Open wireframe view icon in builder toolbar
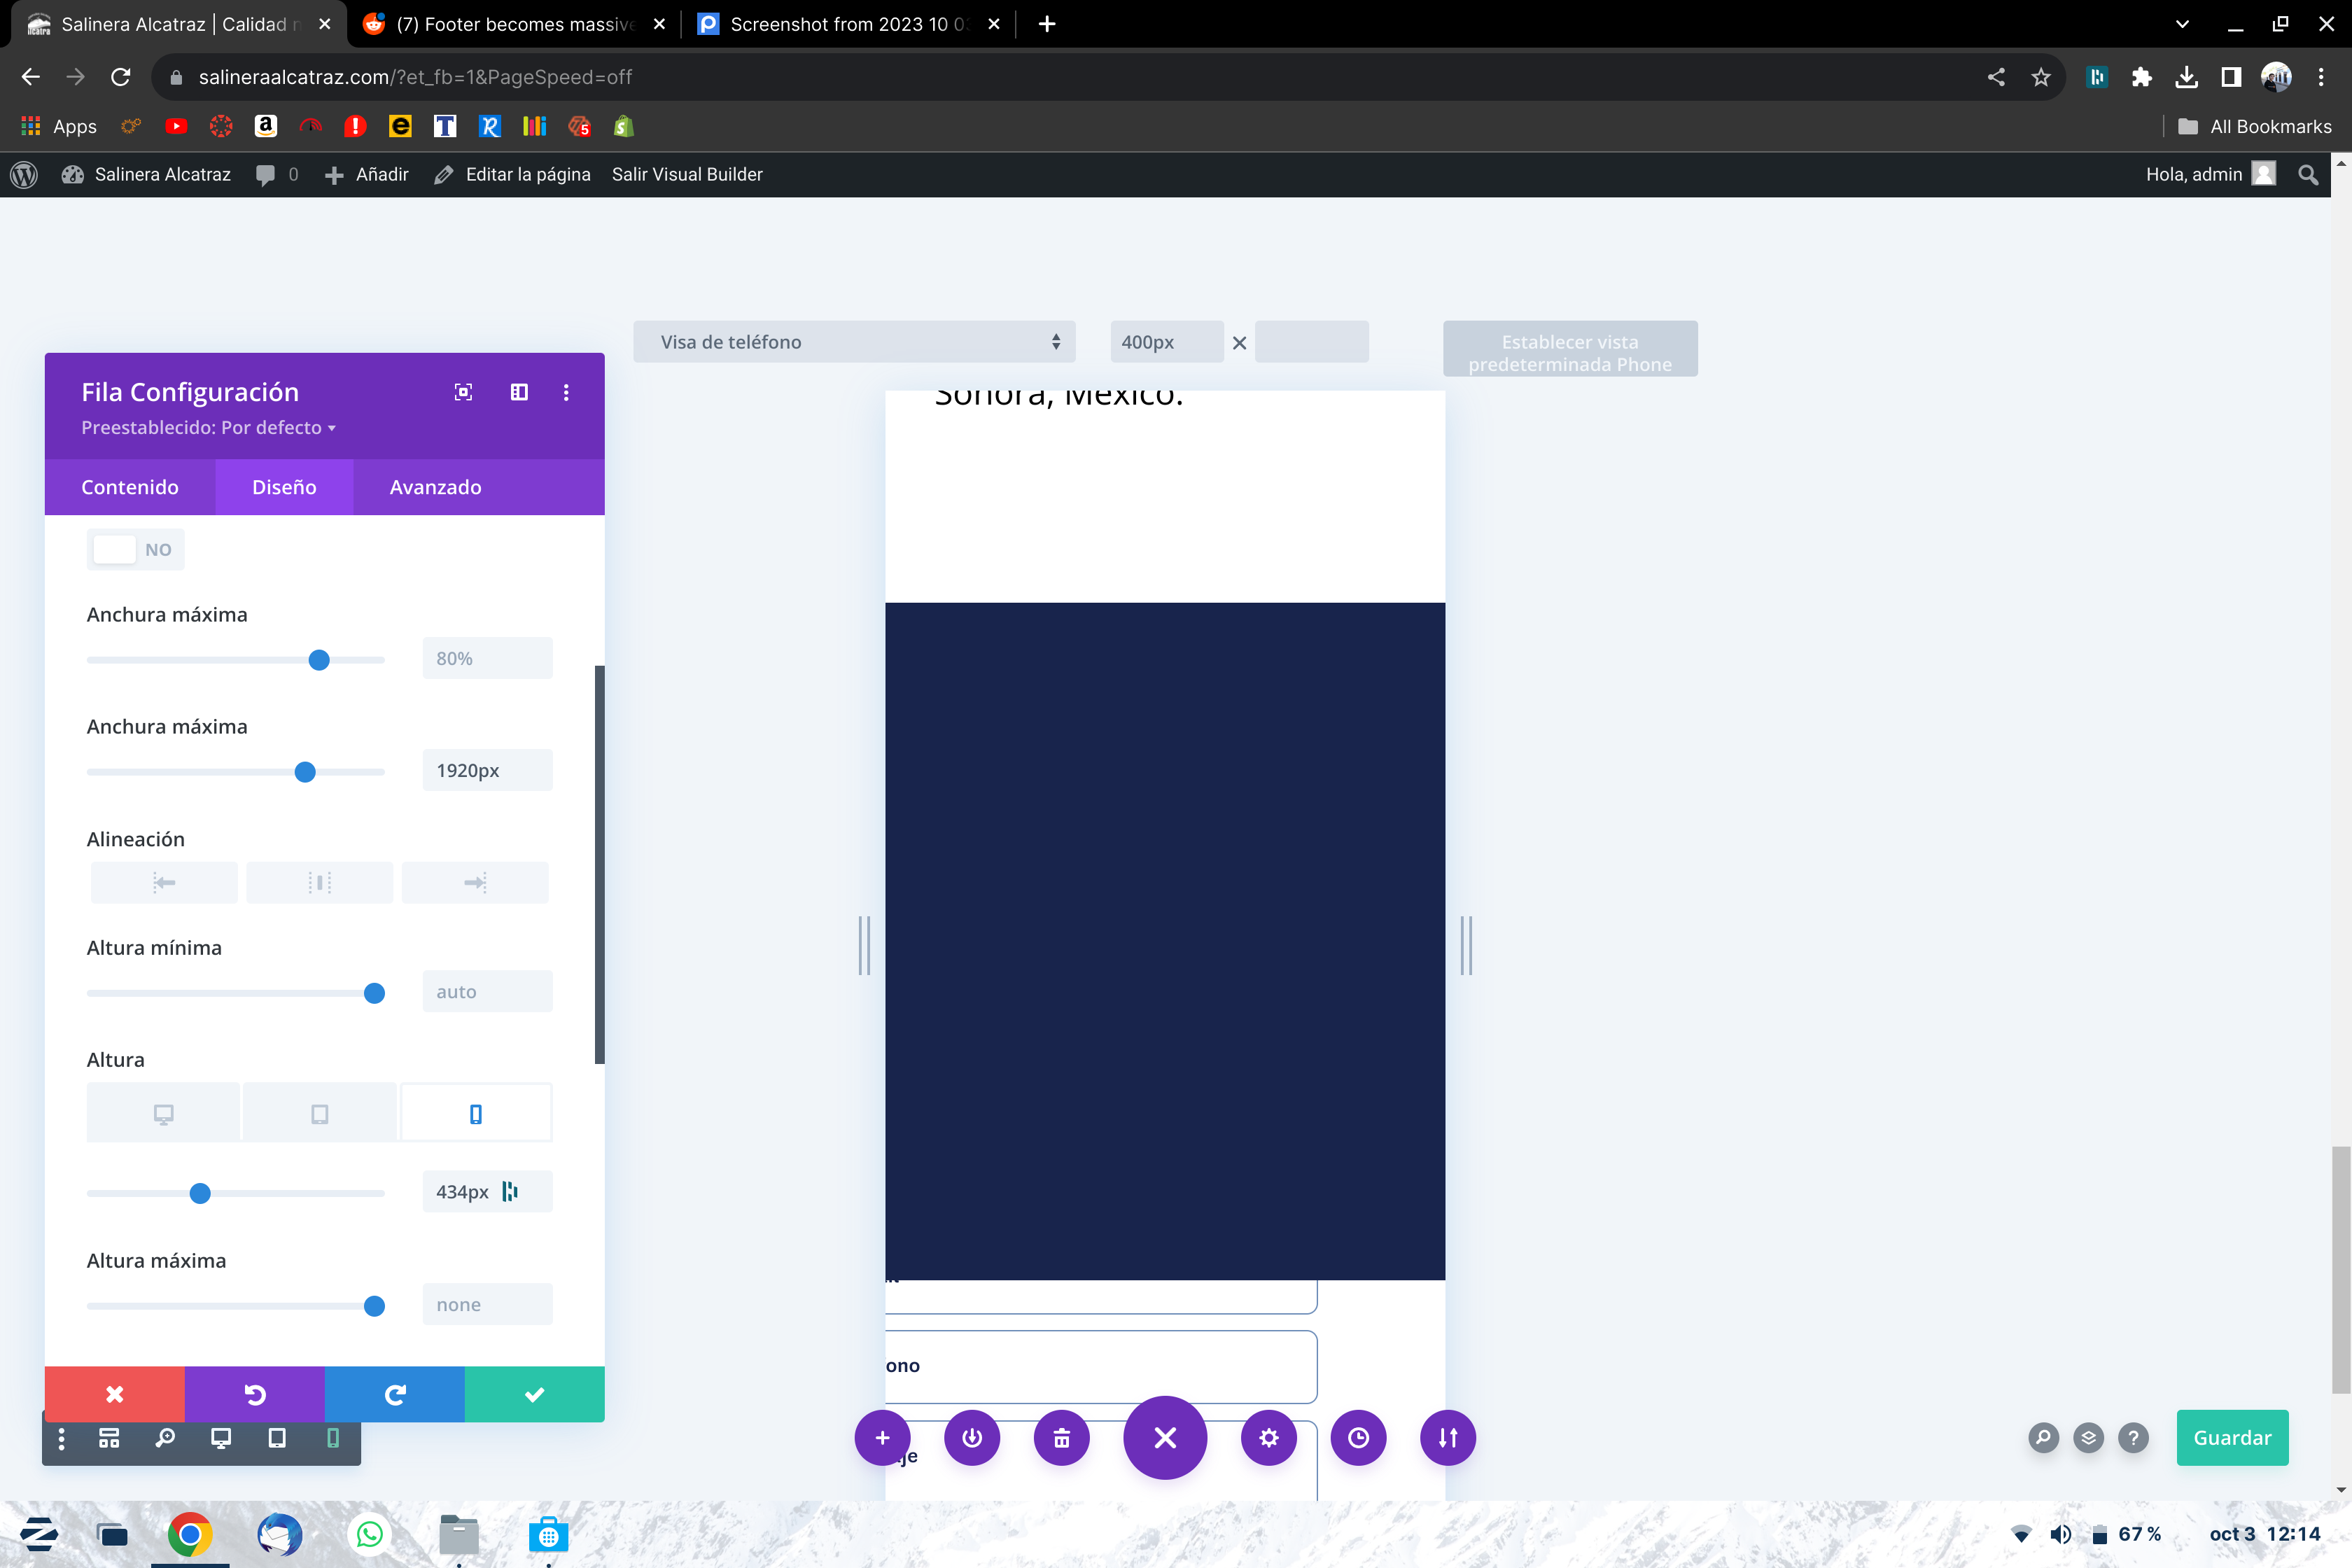 point(109,1437)
